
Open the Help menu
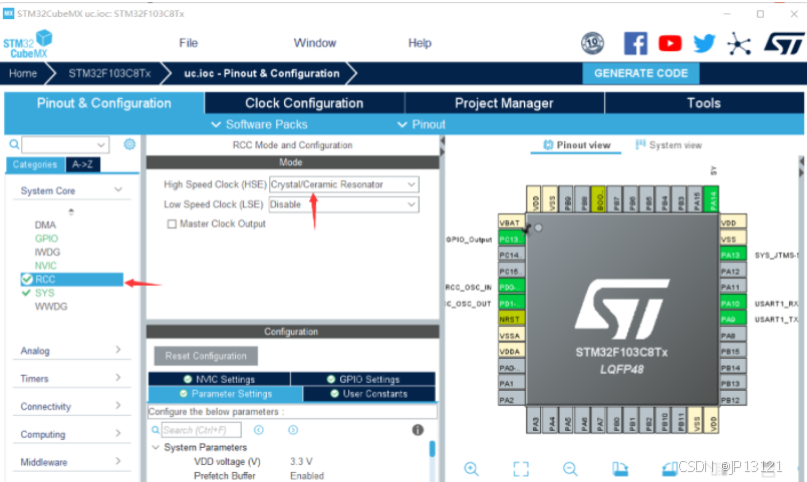tap(419, 43)
